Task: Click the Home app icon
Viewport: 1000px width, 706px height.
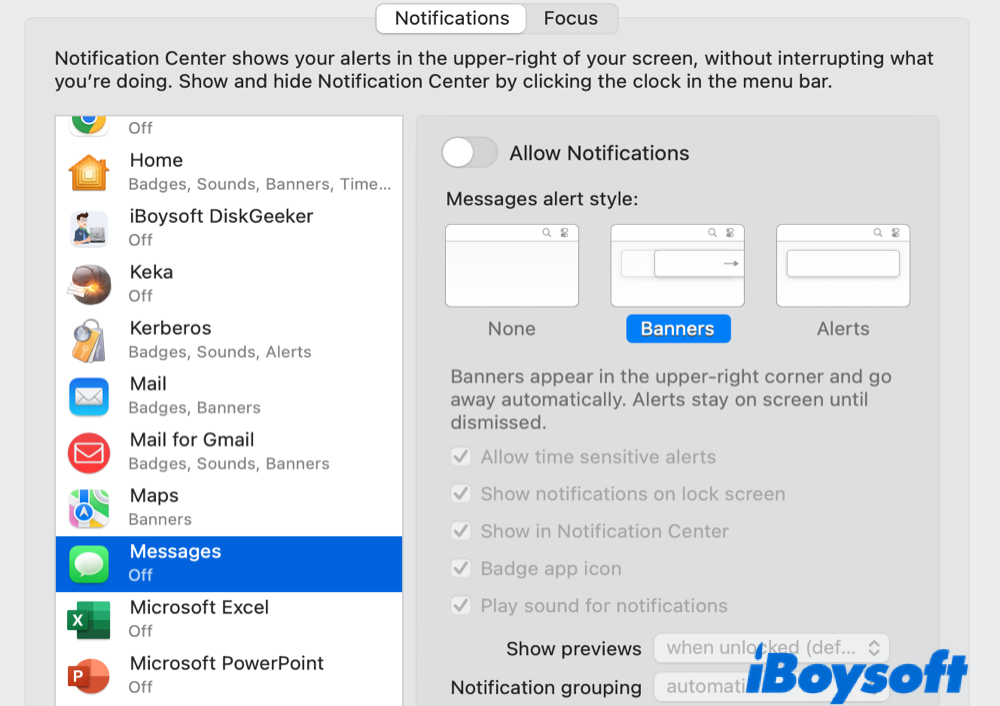Action: tap(89, 173)
